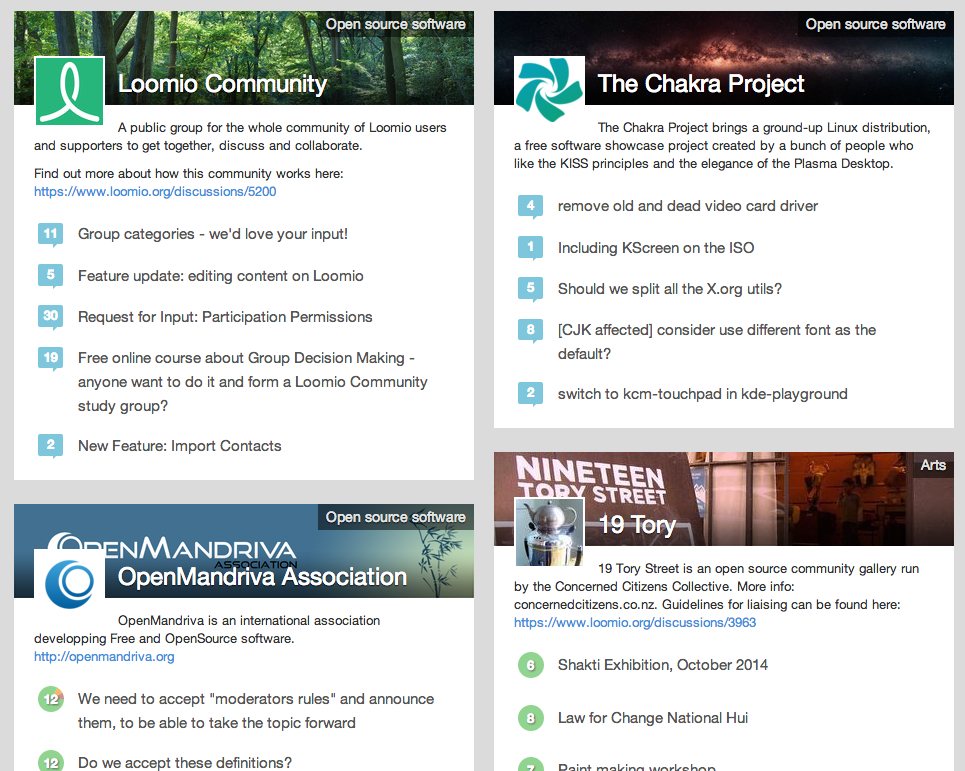Click the 5 comments badge beside X.org utils

531,289
